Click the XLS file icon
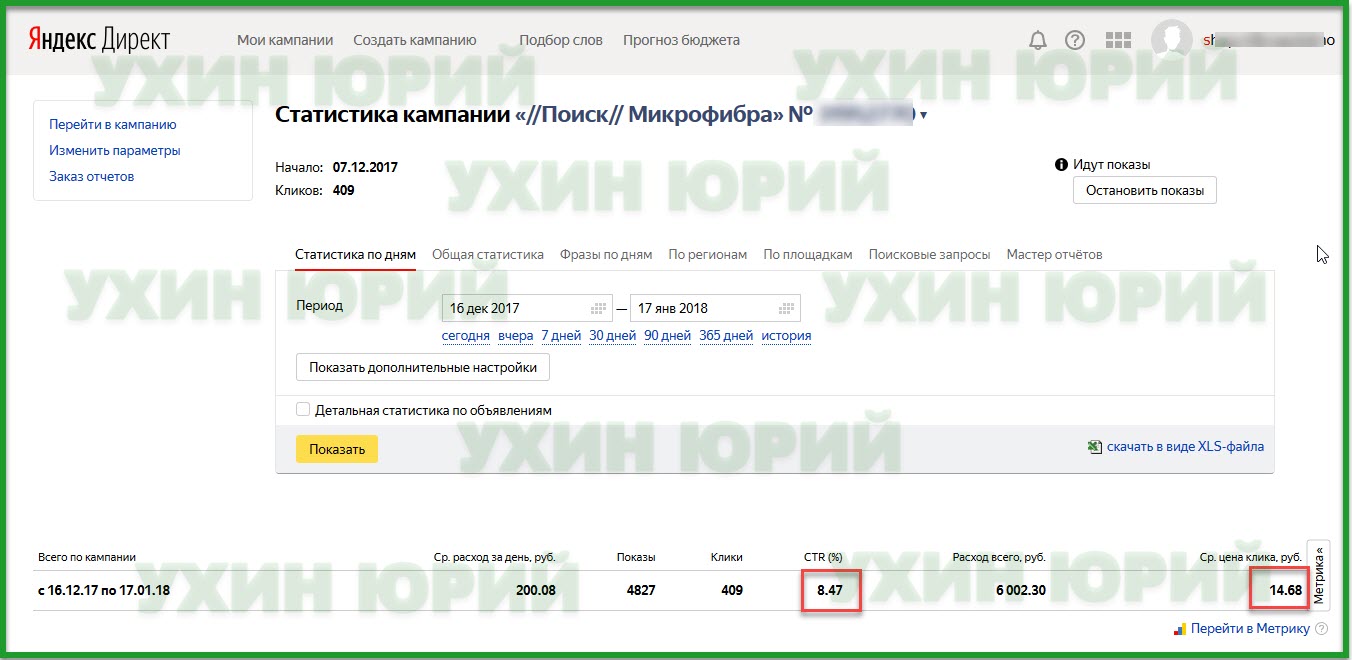 coord(1095,447)
